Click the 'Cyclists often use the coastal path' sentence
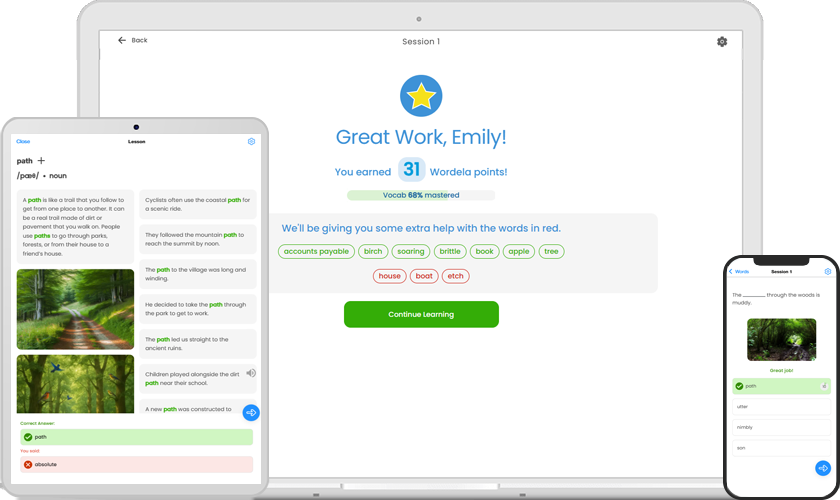840x500 pixels. [198, 204]
